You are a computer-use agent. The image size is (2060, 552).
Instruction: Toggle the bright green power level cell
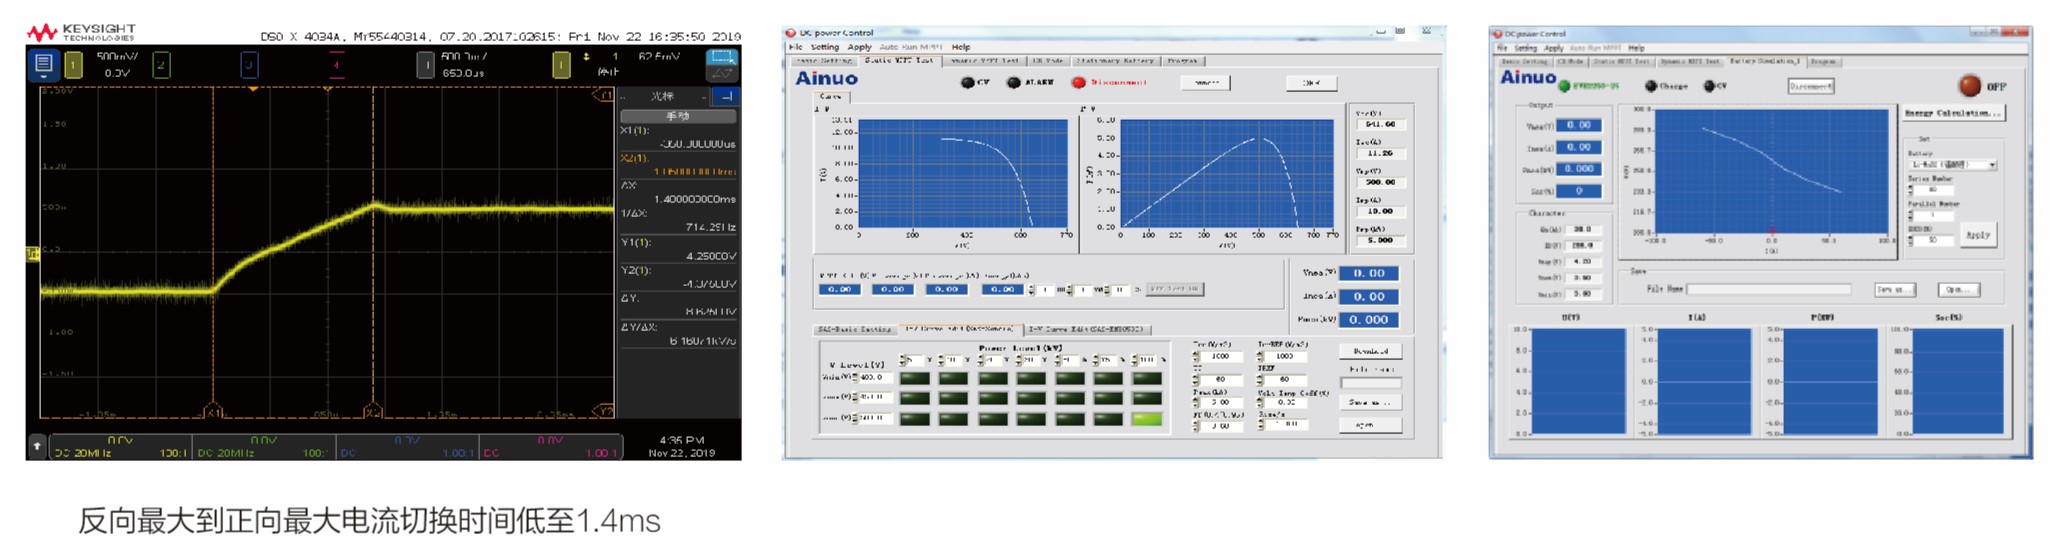pyautogui.click(x=1146, y=419)
